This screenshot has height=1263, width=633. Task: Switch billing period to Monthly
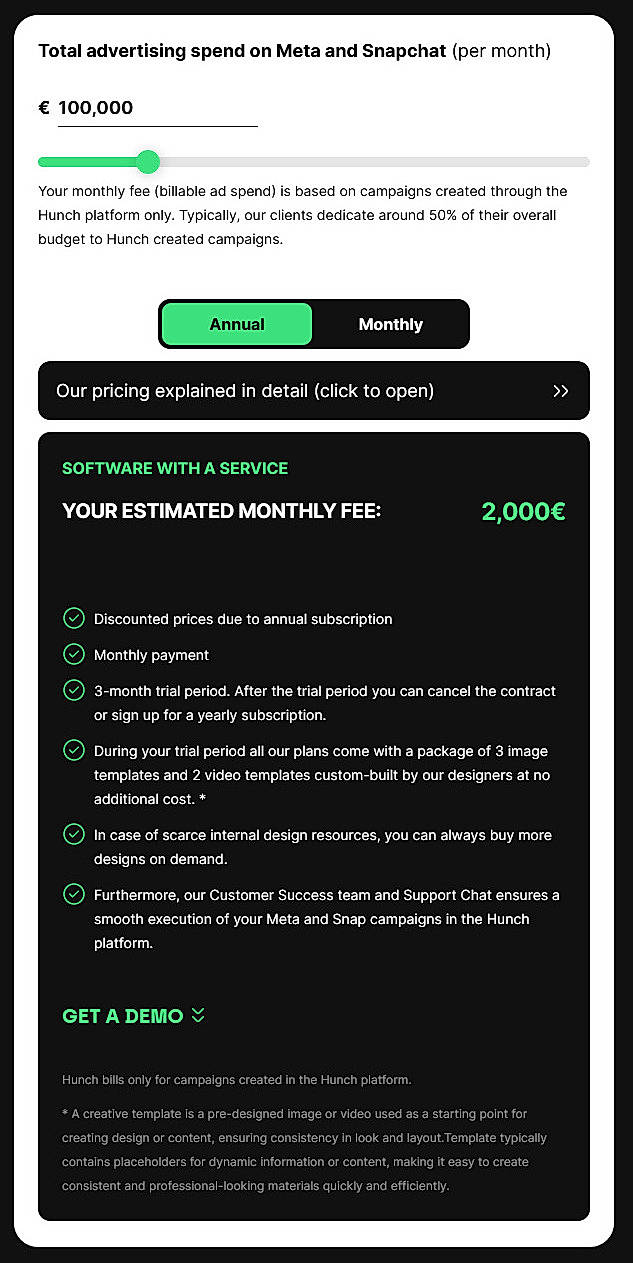click(x=390, y=324)
